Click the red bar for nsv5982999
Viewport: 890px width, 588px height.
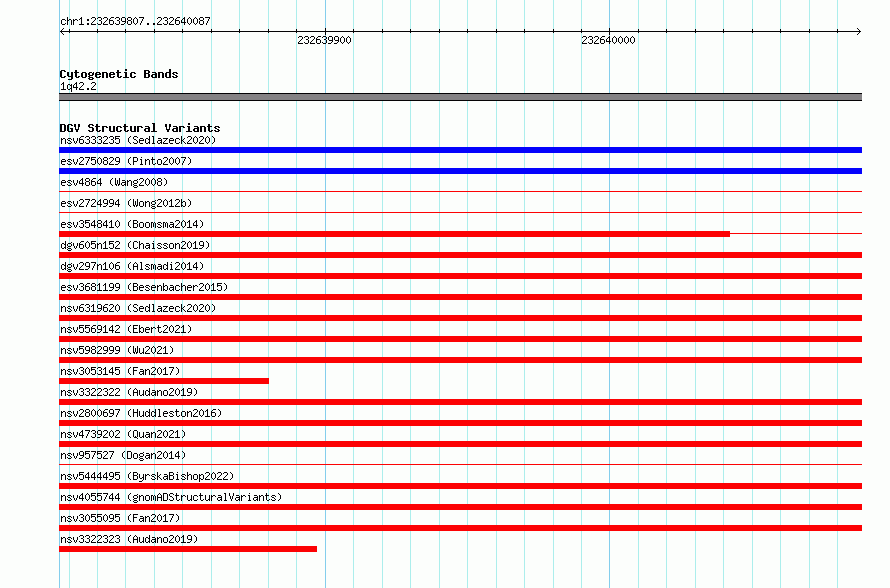click(460, 360)
